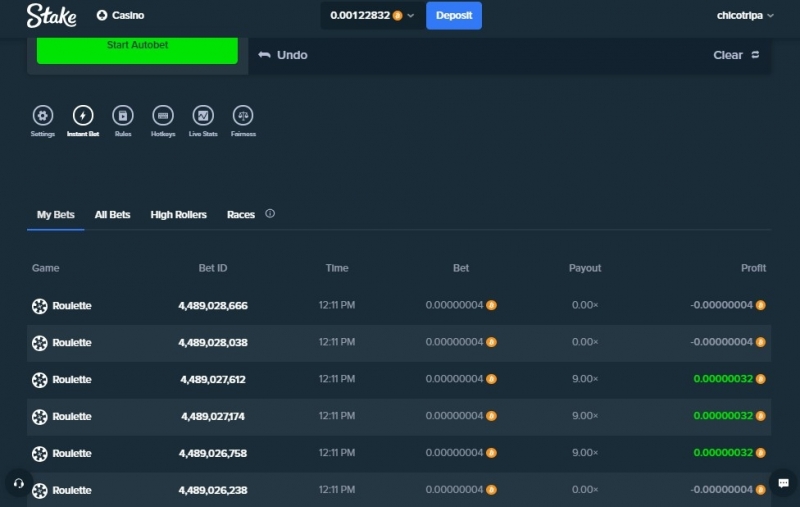Open bet ID 4,489,028,038
The height and width of the screenshot is (507, 800).
point(213,342)
